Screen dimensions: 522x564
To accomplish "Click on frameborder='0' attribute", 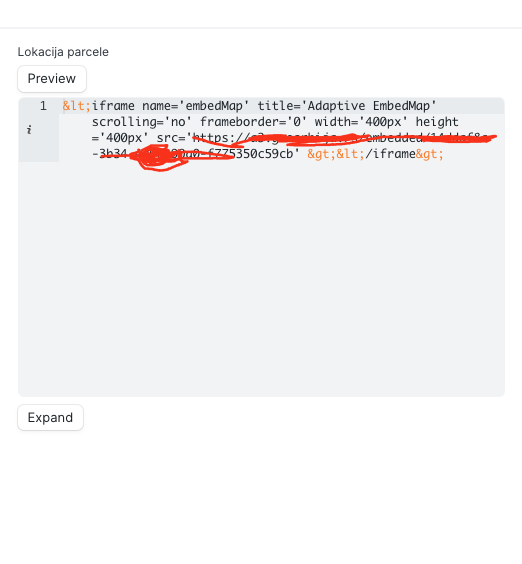I will click(253, 122).
